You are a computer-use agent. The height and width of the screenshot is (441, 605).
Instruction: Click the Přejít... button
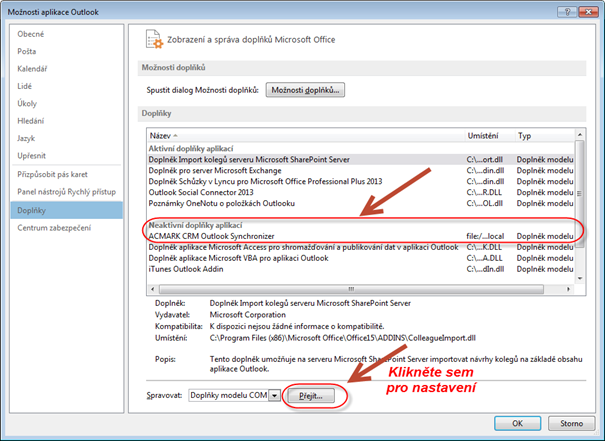(x=311, y=396)
